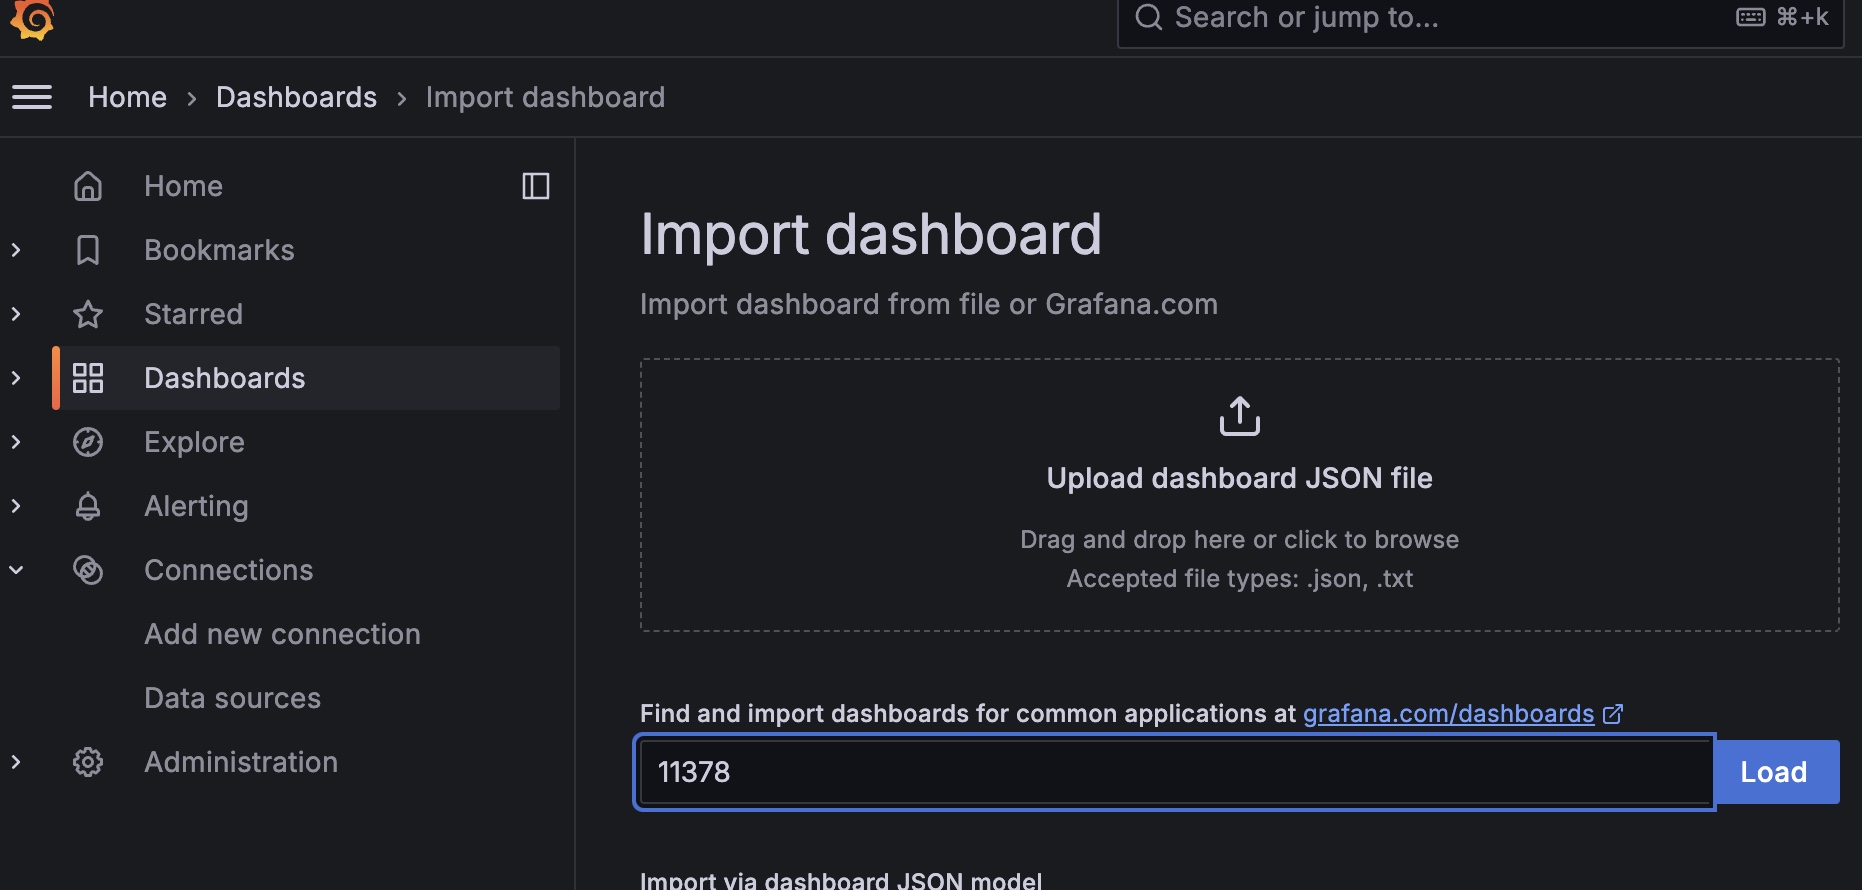Click the Import dashboard breadcrumb
The width and height of the screenshot is (1862, 890).
point(545,97)
